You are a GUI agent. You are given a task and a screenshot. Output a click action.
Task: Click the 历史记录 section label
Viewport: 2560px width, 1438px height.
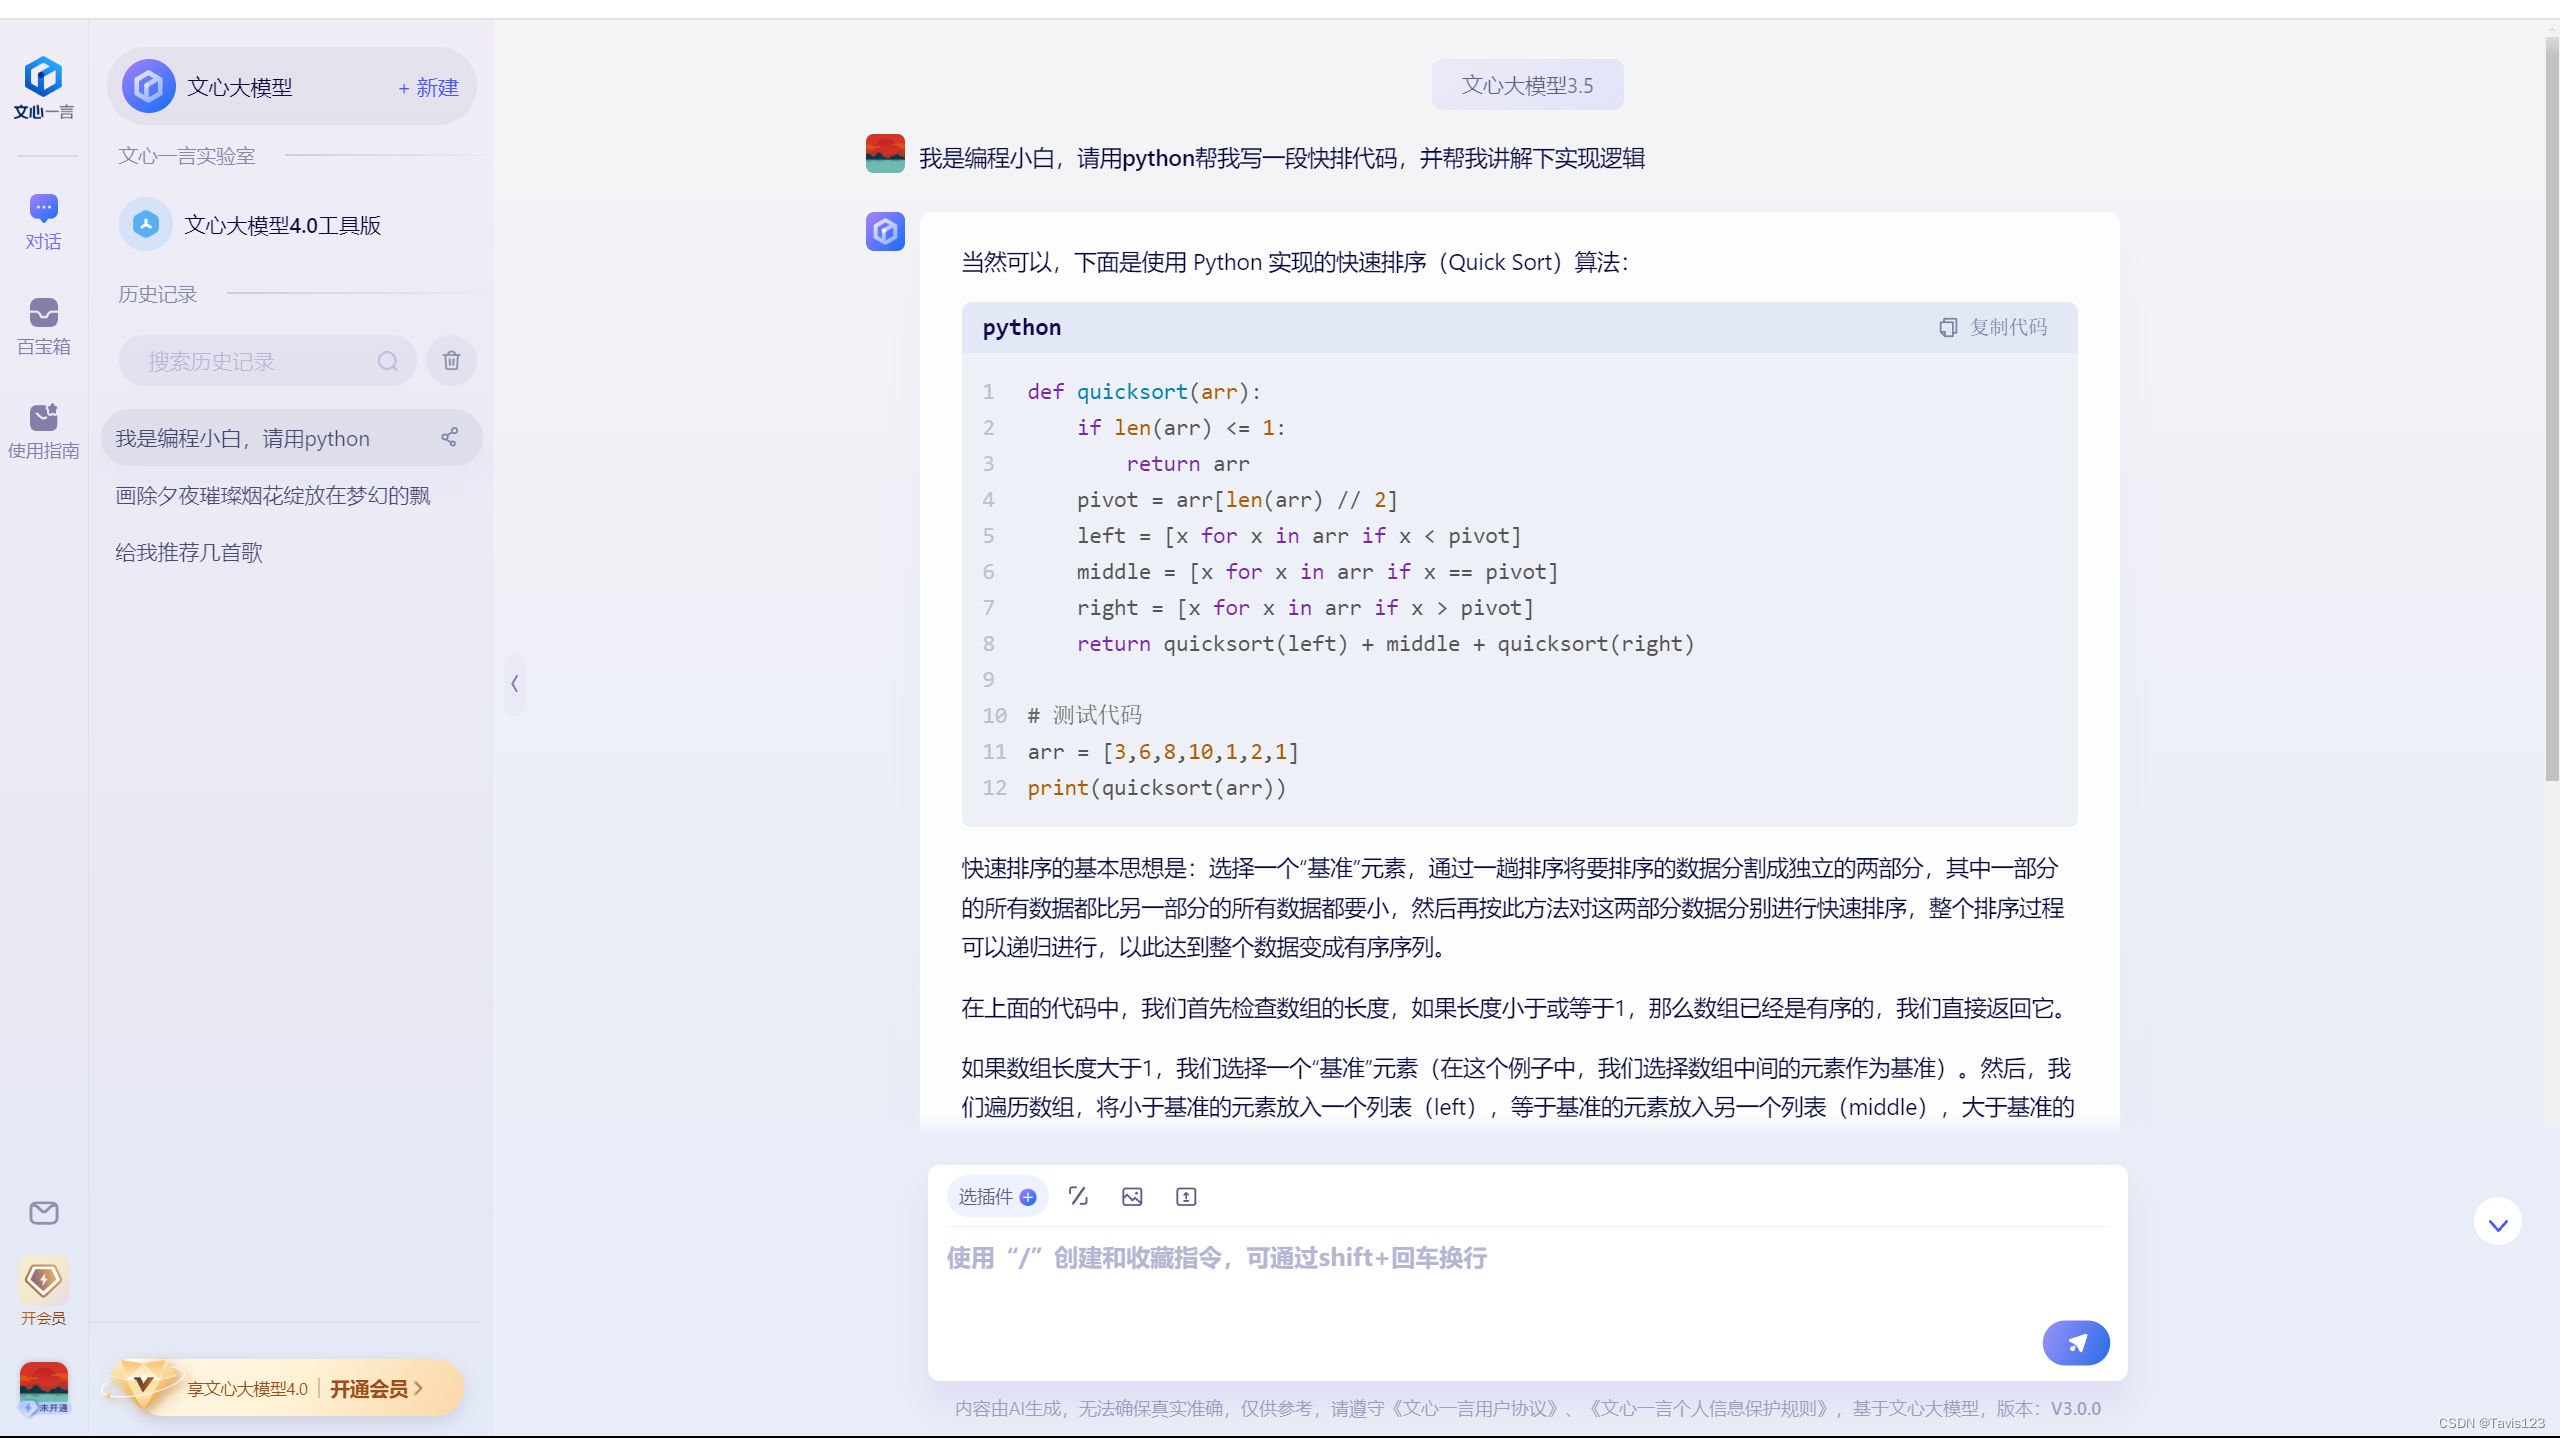(157, 294)
